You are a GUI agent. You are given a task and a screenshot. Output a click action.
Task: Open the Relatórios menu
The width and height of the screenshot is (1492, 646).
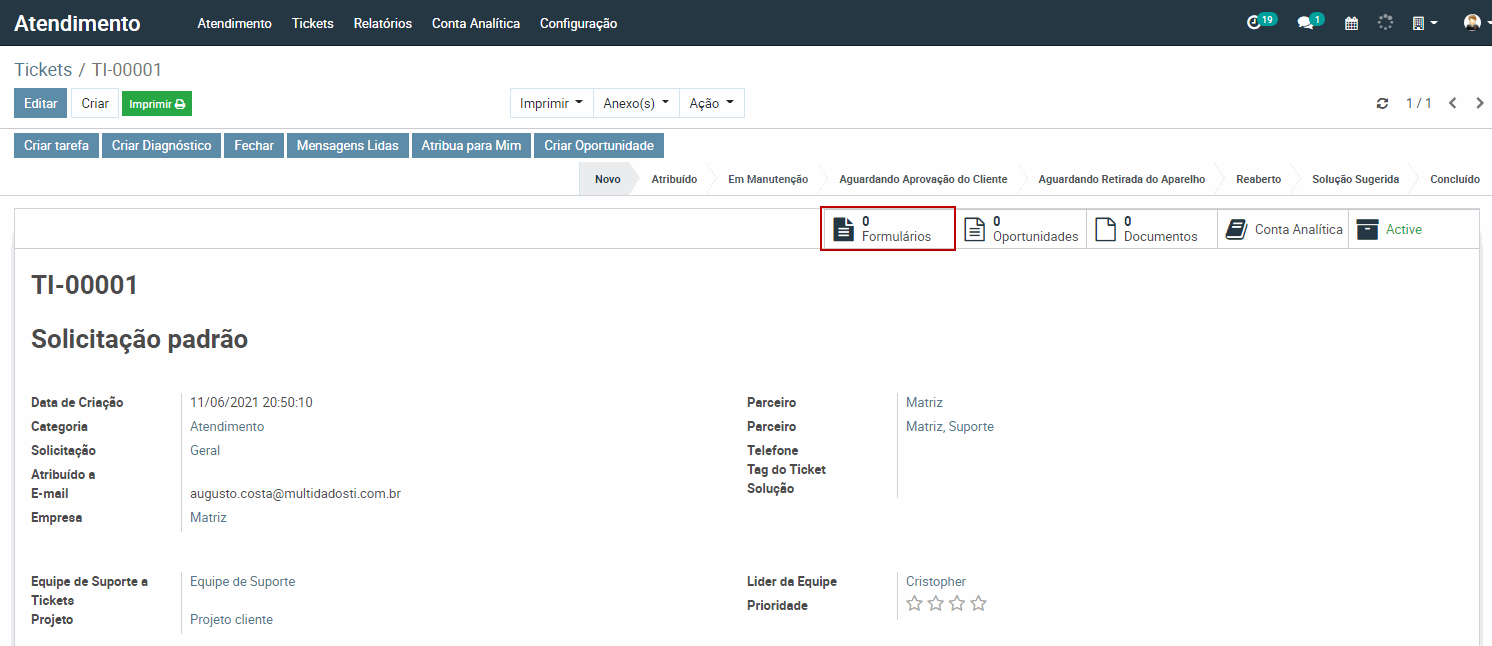tap(382, 23)
